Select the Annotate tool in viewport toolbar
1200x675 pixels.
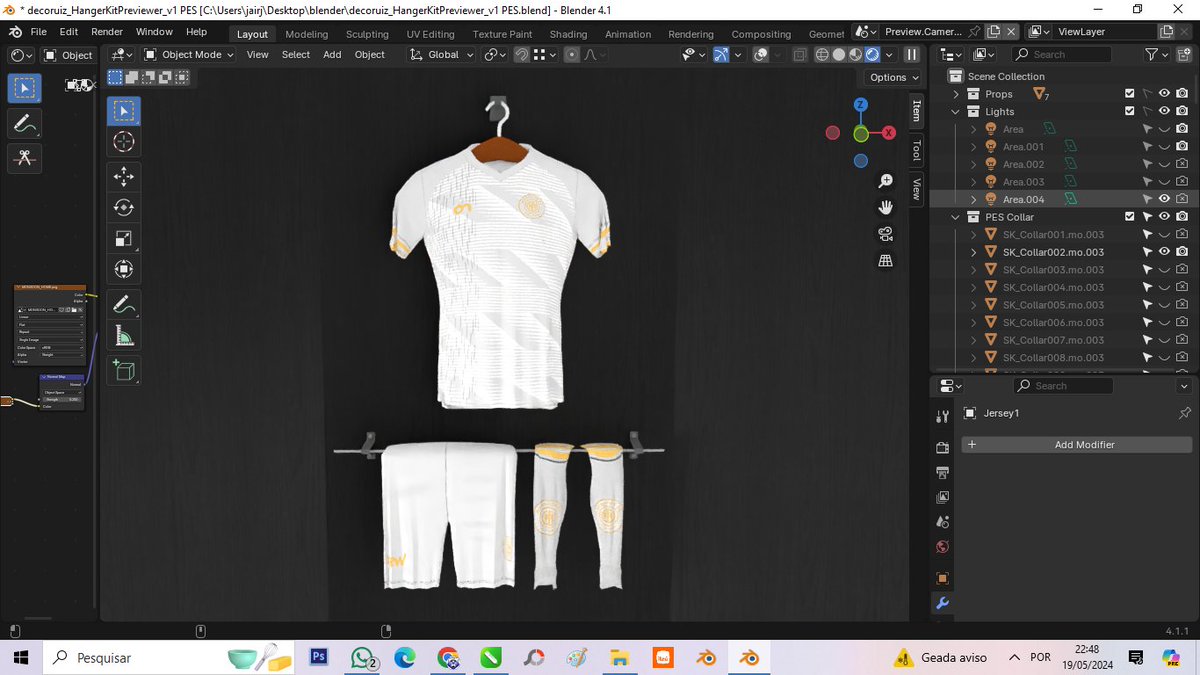(124, 304)
